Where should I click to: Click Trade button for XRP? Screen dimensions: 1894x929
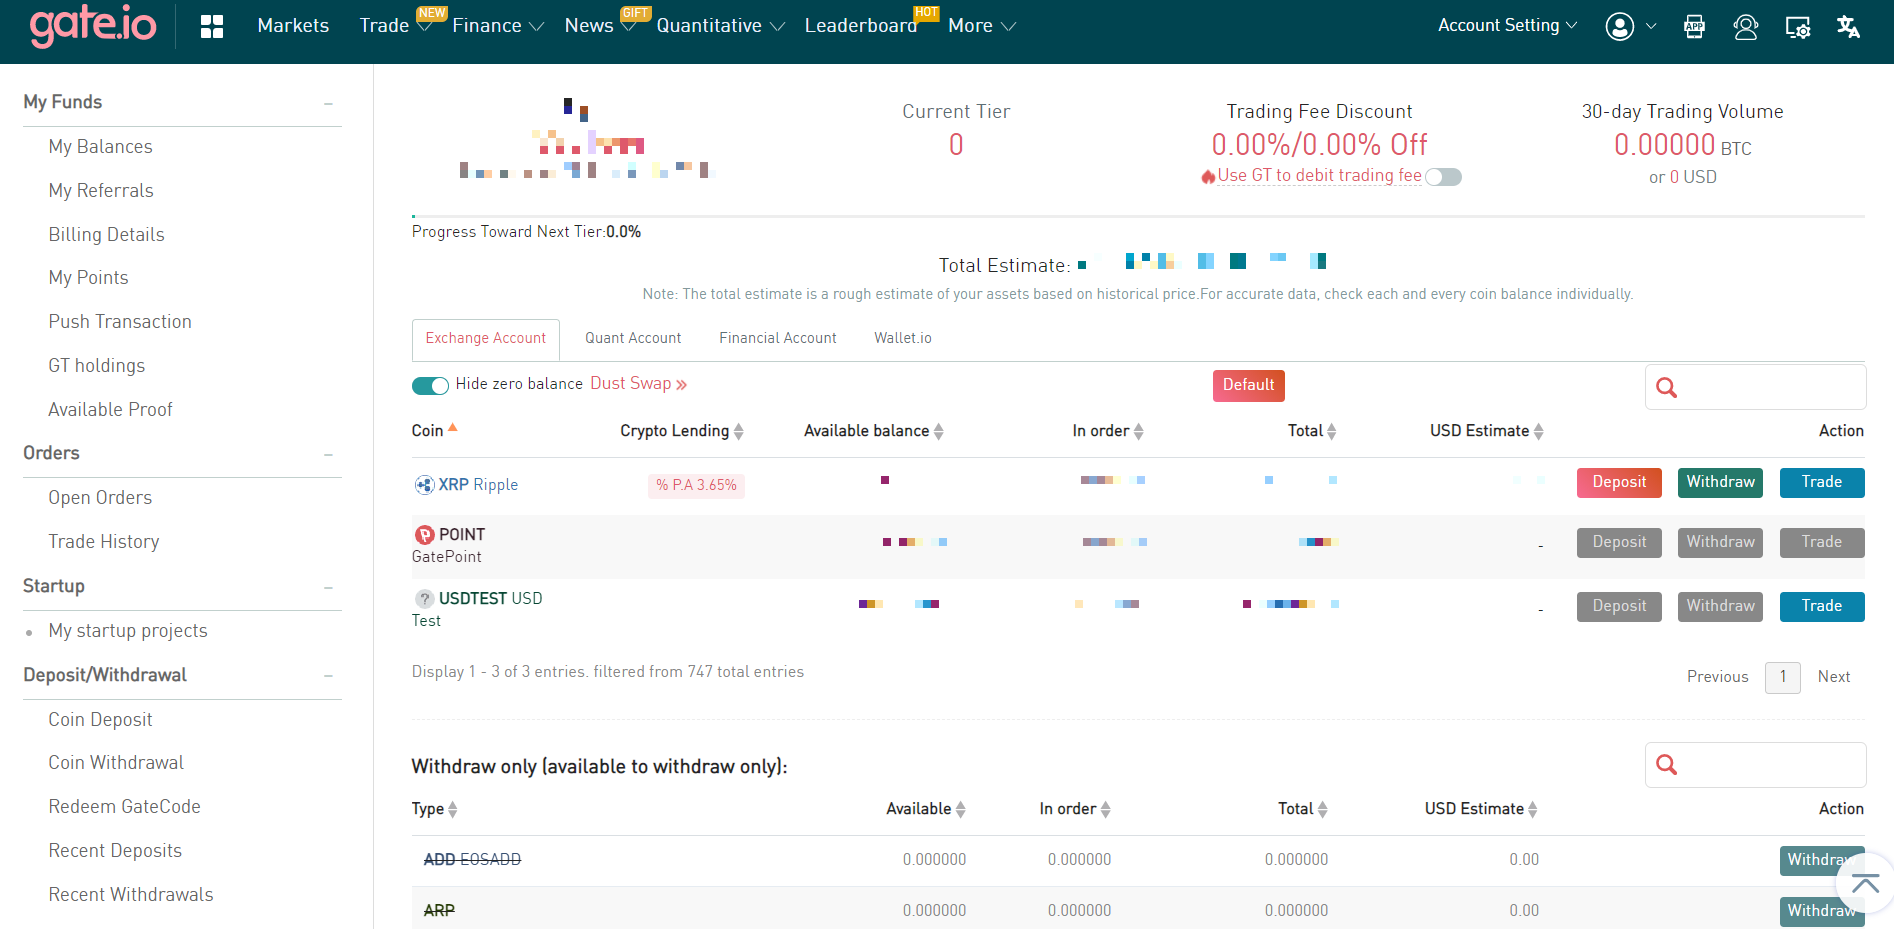pyautogui.click(x=1822, y=483)
